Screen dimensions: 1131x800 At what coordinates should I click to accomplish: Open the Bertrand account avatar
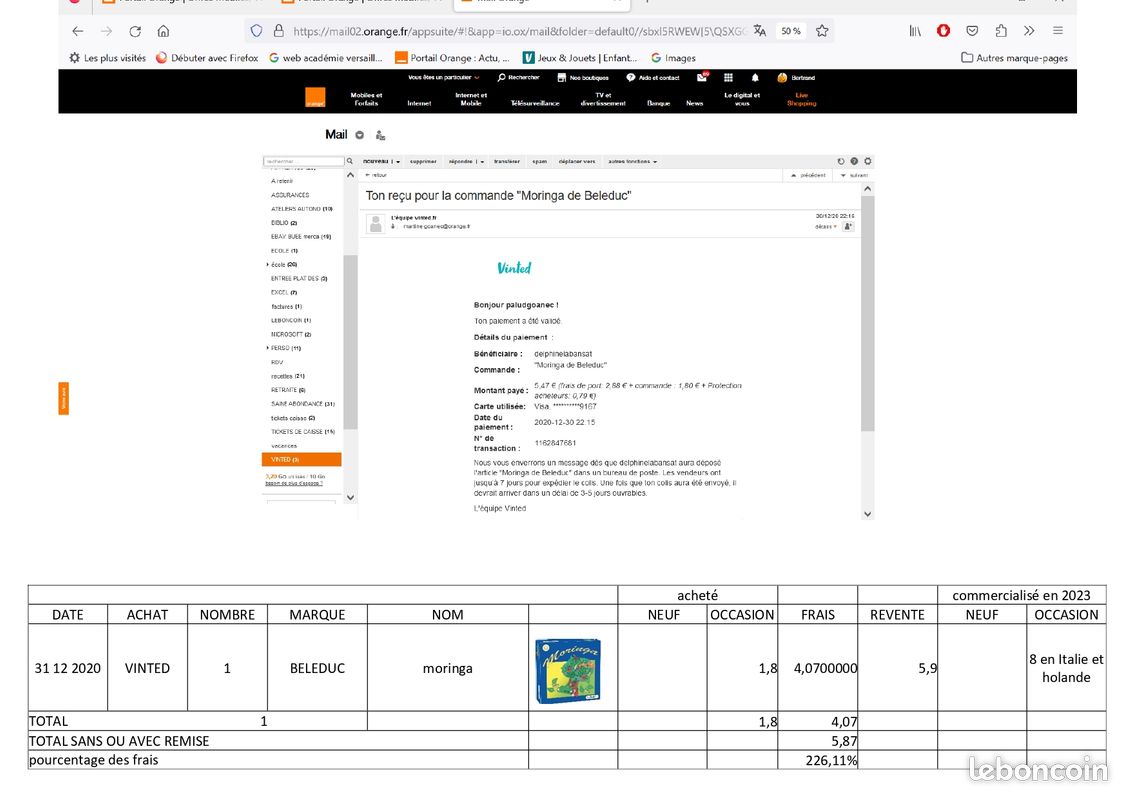click(782, 77)
